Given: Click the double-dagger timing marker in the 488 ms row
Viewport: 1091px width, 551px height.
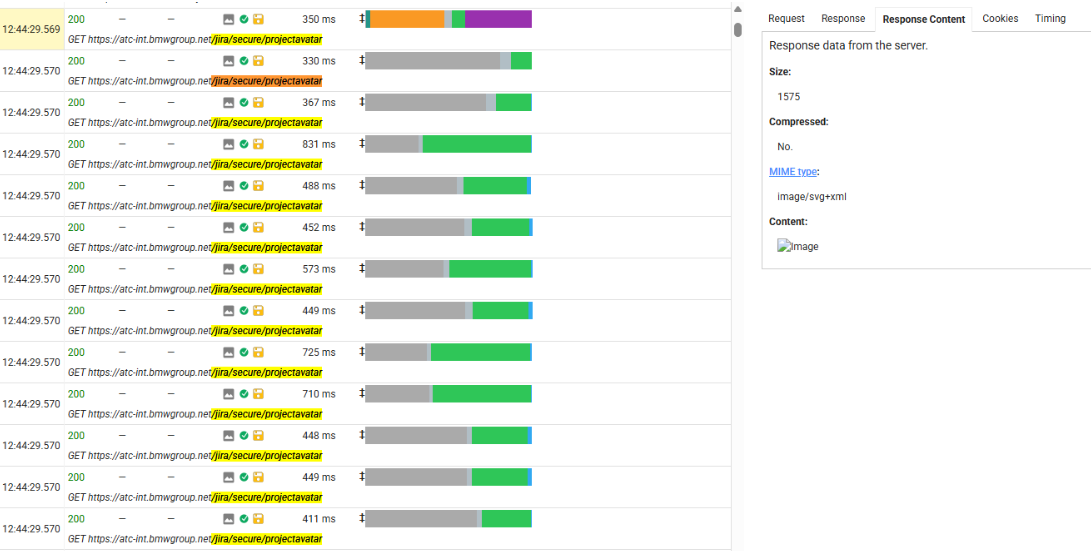Looking at the screenshot, I should pyautogui.click(x=362, y=185).
